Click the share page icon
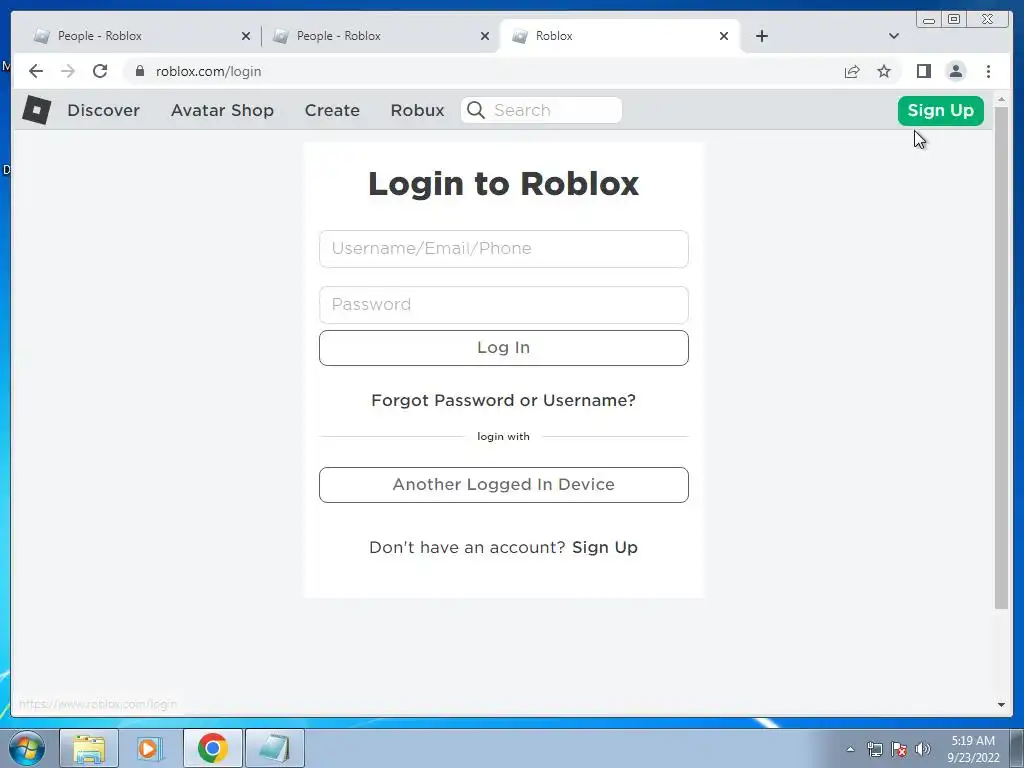 tap(852, 71)
